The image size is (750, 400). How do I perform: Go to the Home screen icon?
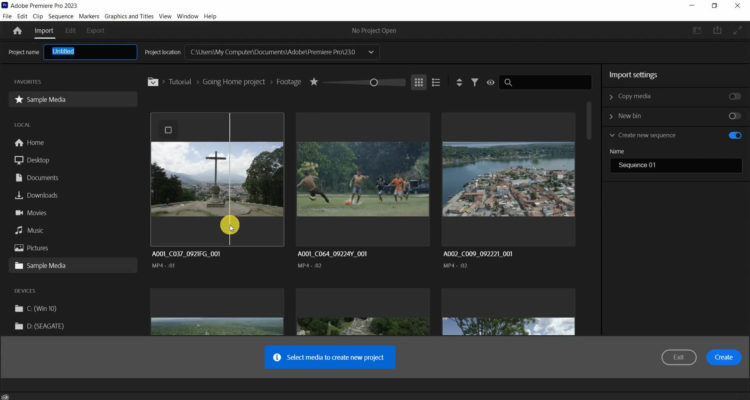[x=18, y=31]
